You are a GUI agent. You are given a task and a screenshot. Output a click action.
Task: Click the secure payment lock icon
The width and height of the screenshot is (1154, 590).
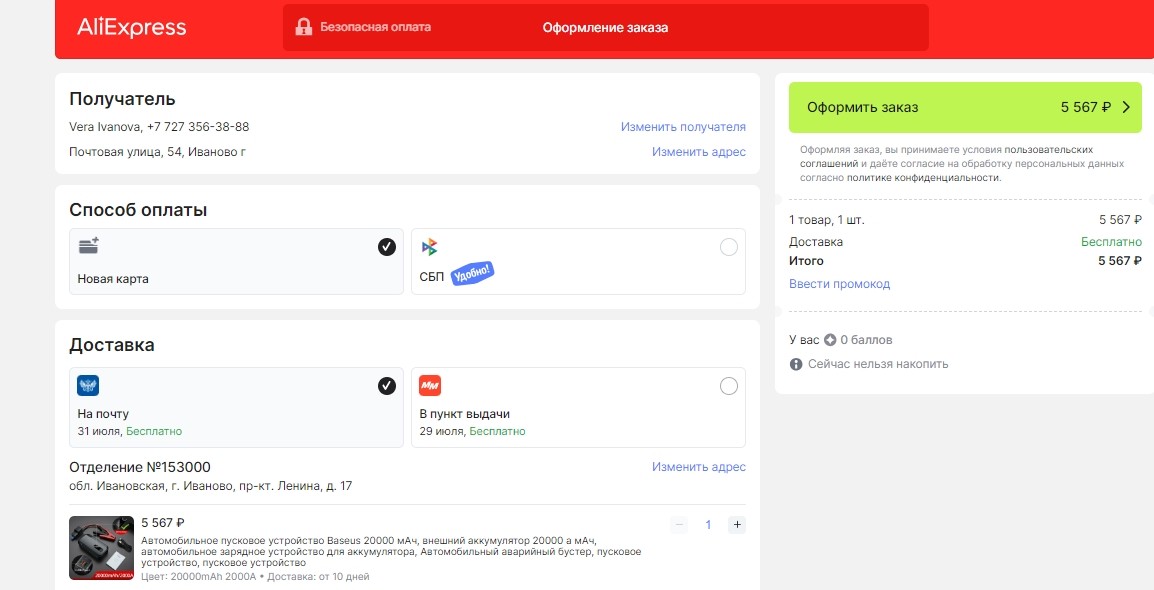(303, 27)
